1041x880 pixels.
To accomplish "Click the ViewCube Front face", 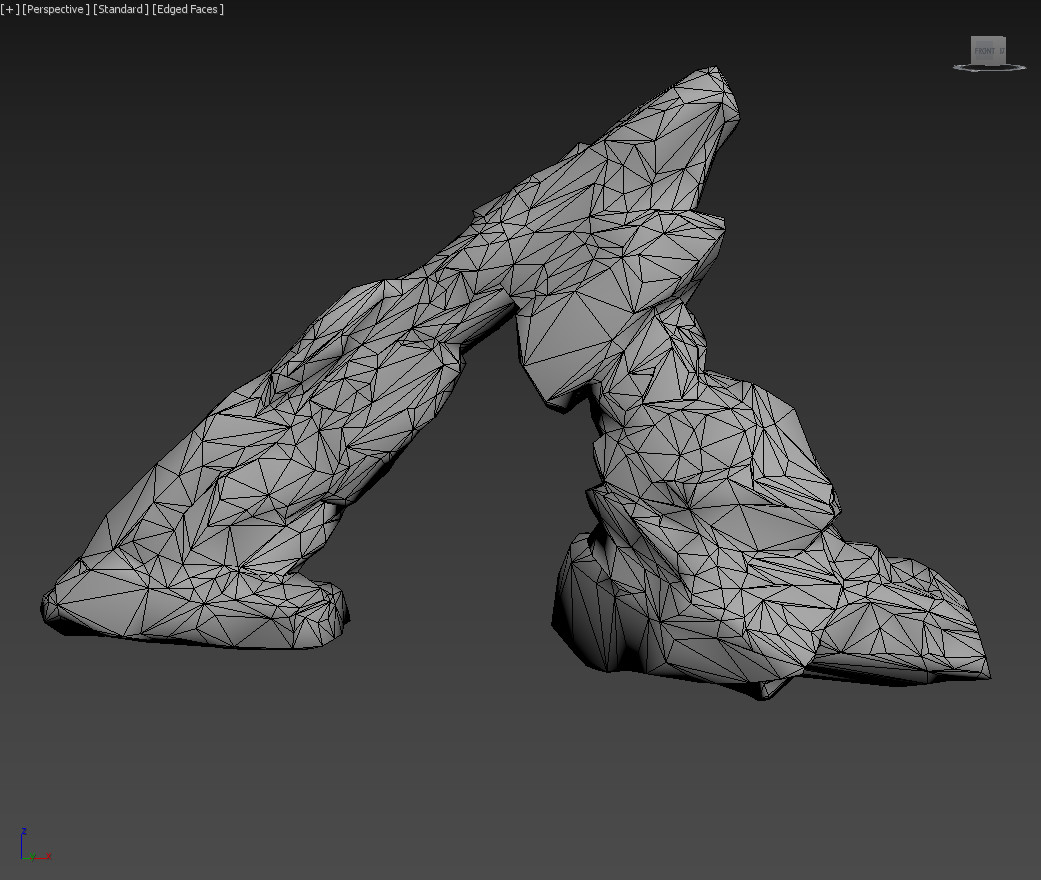I will (x=988, y=48).
